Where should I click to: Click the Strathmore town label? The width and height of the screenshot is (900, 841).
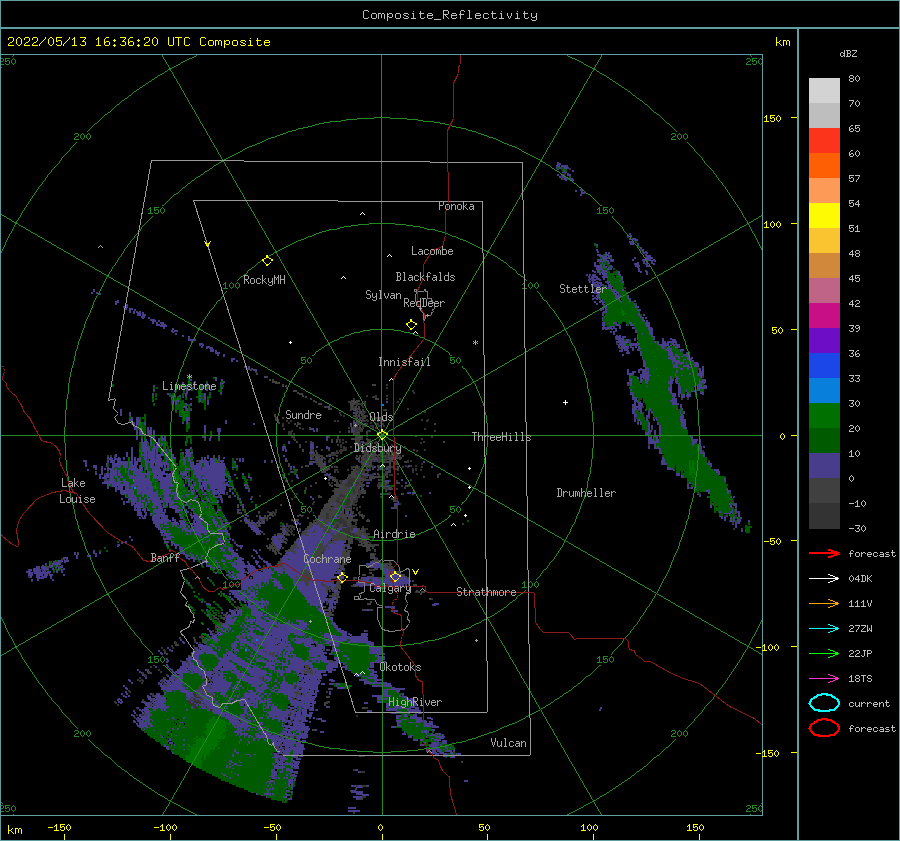click(x=486, y=592)
